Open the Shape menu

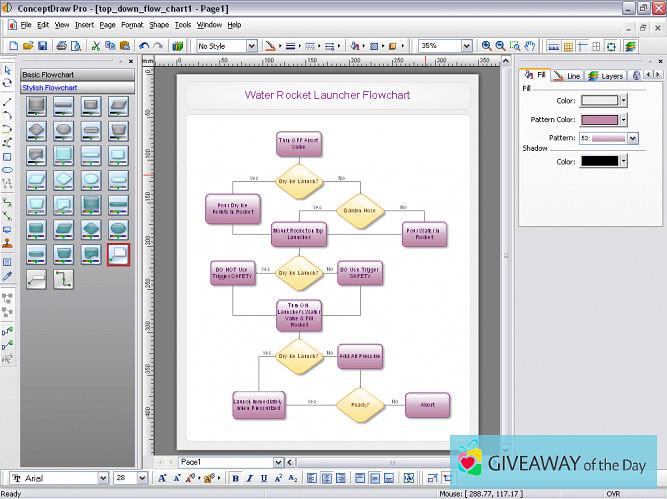[159, 24]
